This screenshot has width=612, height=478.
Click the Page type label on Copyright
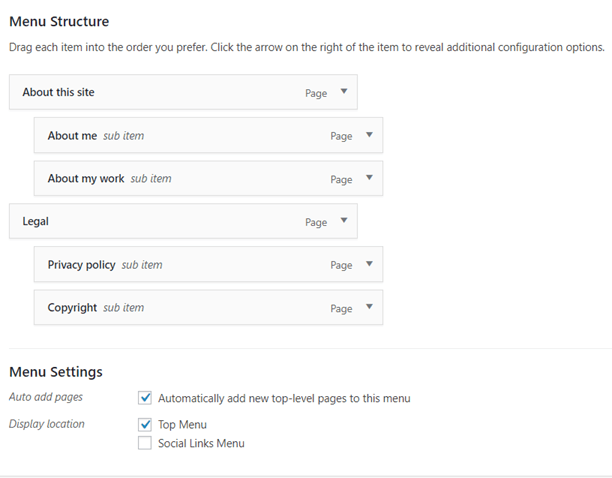tap(342, 309)
